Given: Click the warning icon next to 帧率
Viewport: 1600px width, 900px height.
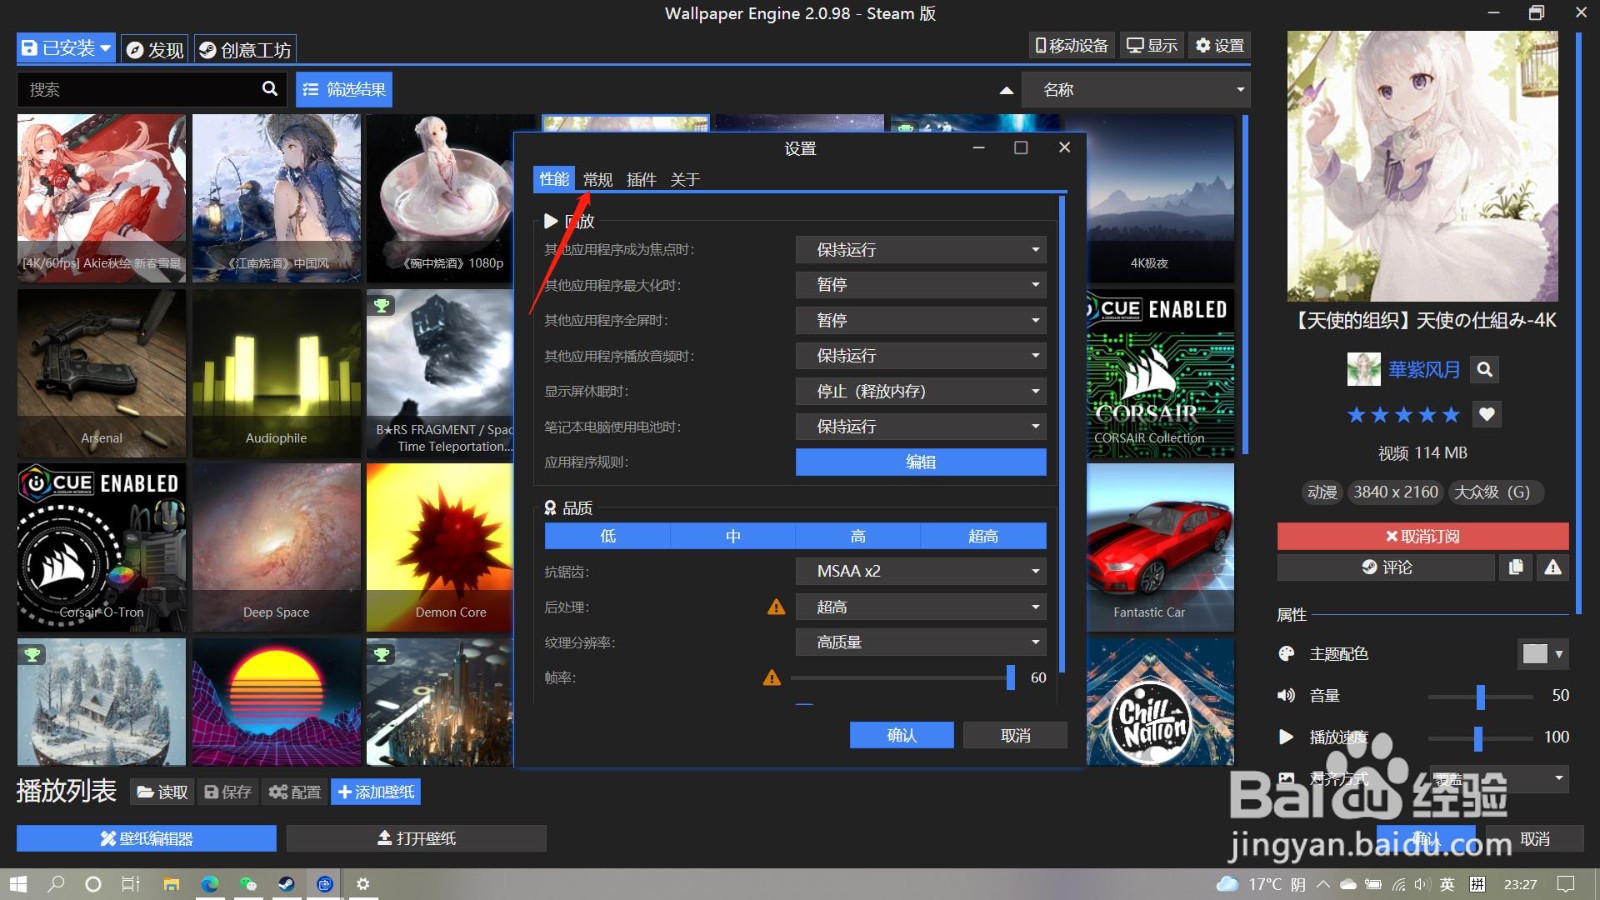Looking at the screenshot, I should (x=772, y=678).
